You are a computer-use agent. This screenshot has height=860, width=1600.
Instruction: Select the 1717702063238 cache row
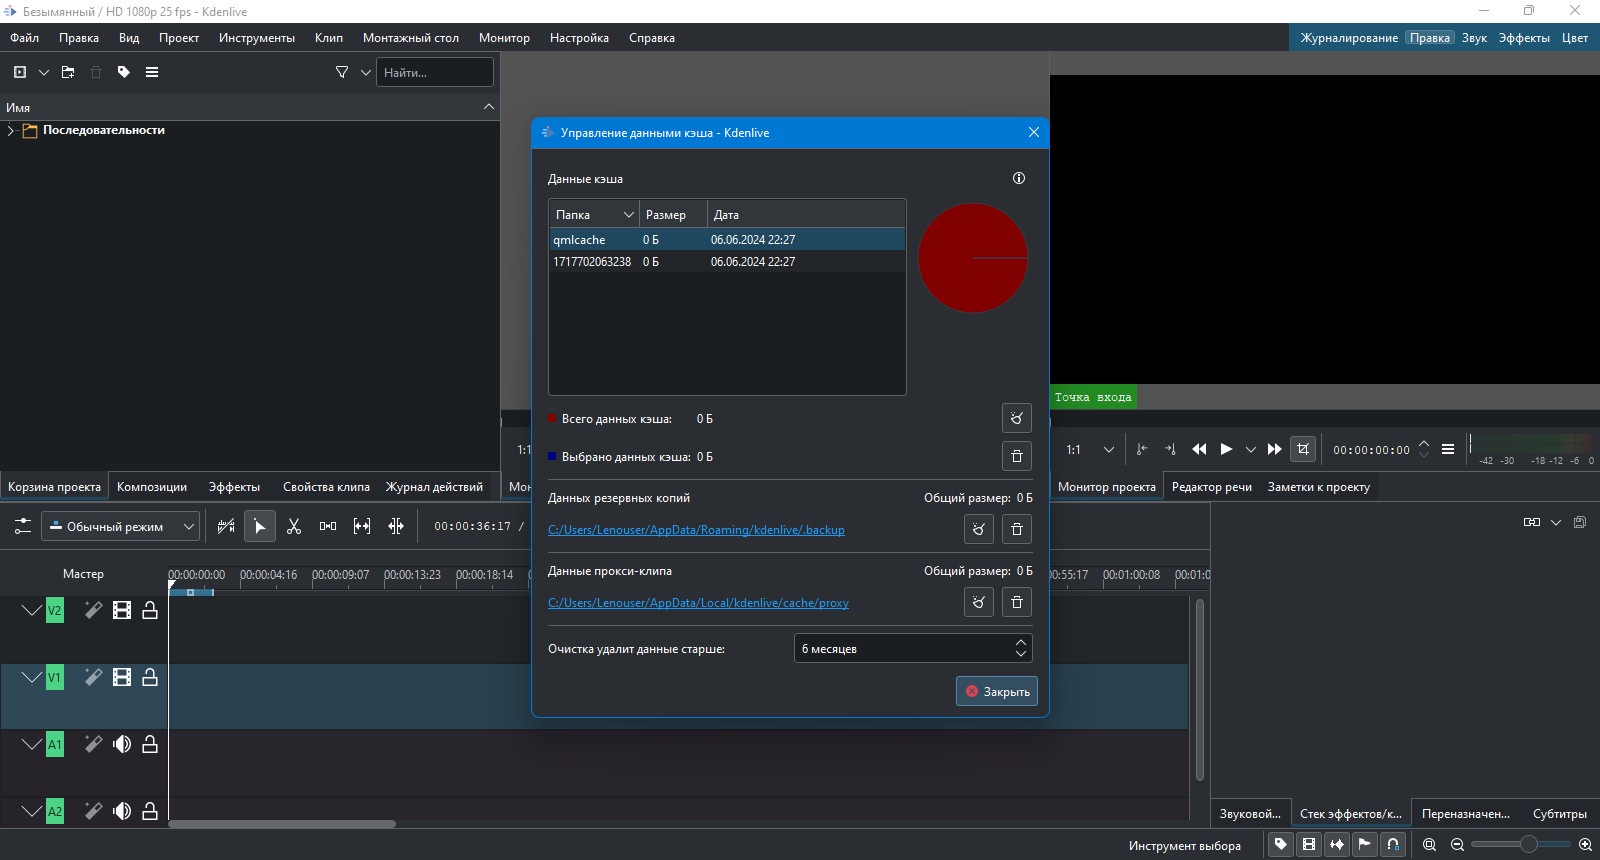[x=727, y=262]
